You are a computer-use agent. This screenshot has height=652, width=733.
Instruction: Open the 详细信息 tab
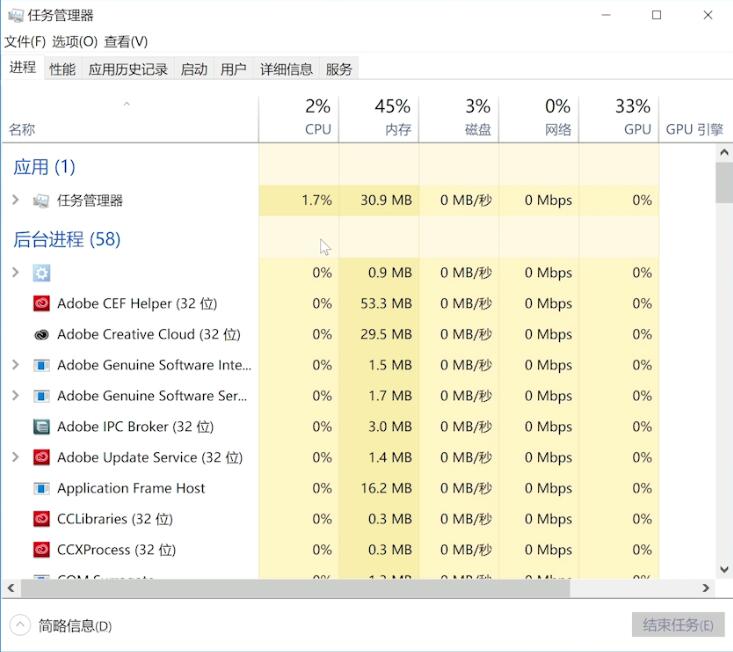(287, 70)
